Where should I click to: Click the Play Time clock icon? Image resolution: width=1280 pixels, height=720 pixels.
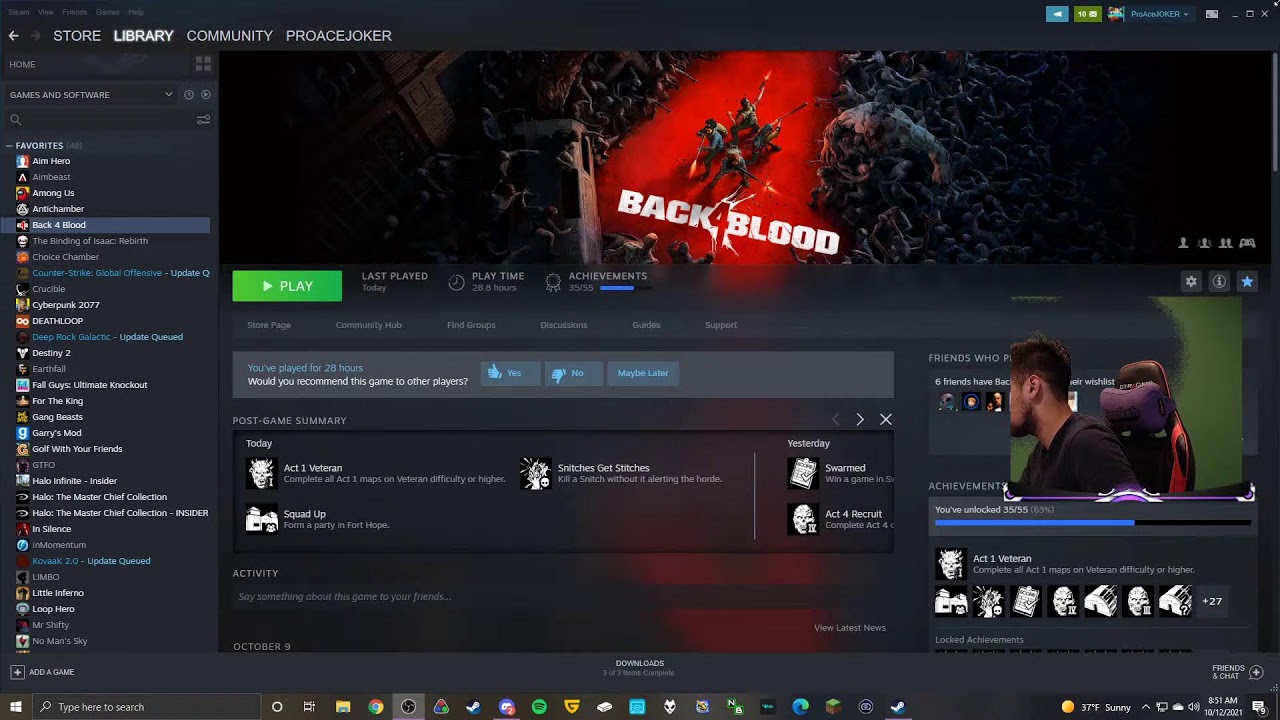point(456,283)
